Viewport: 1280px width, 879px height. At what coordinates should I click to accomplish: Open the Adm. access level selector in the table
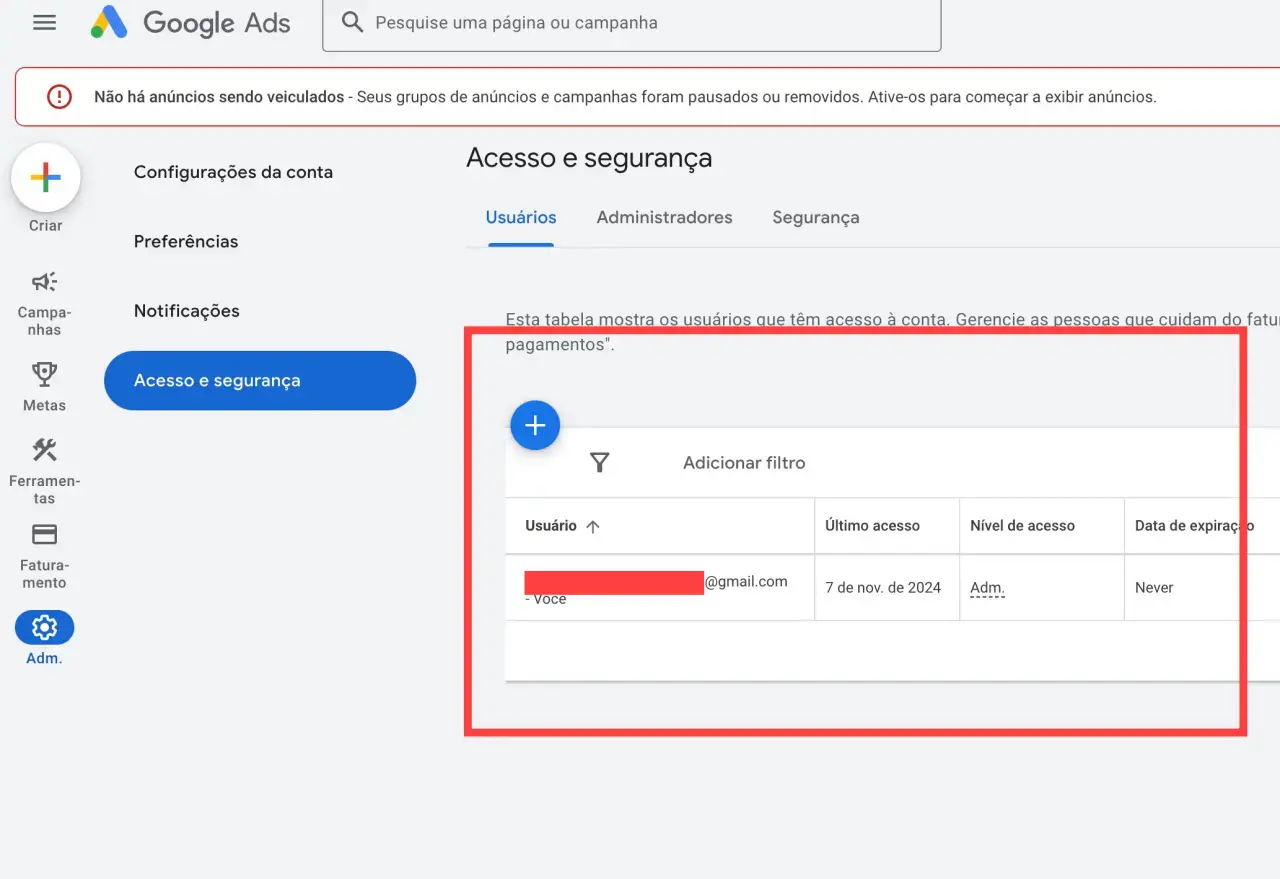pyautogui.click(x=986, y=587)
